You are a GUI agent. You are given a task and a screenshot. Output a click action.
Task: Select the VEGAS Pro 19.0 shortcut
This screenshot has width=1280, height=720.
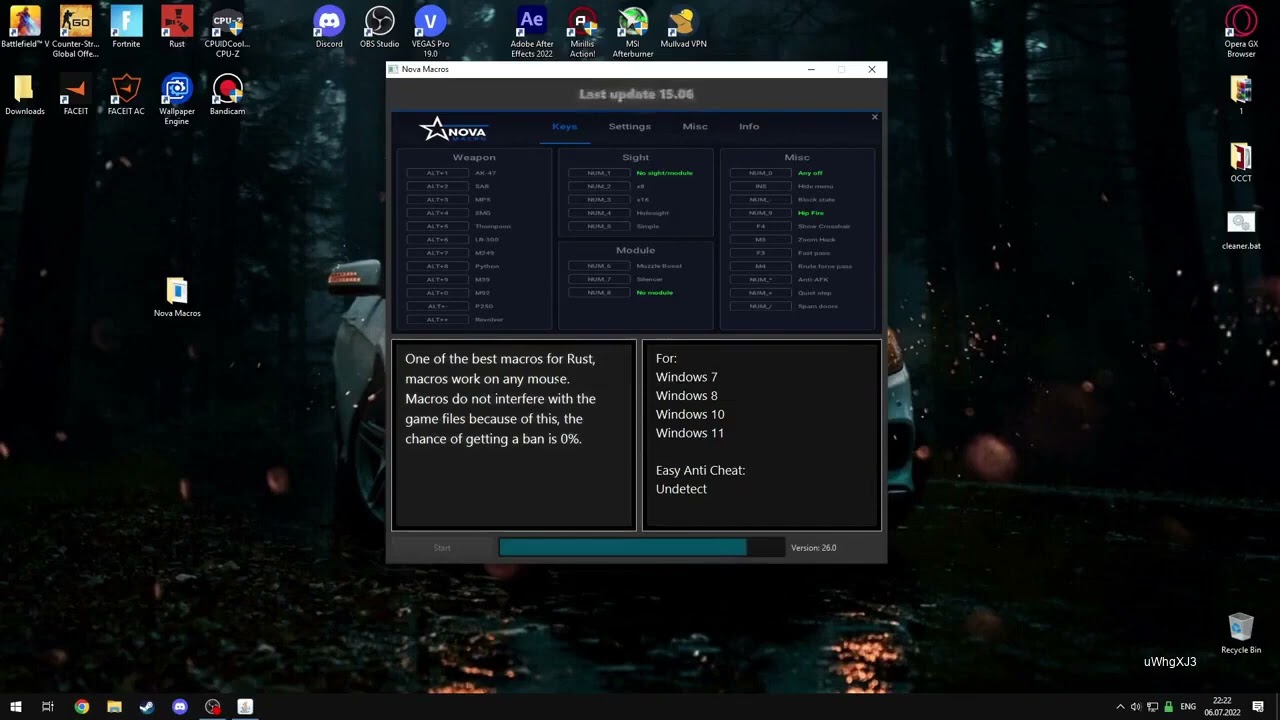[x=430, y=32]
